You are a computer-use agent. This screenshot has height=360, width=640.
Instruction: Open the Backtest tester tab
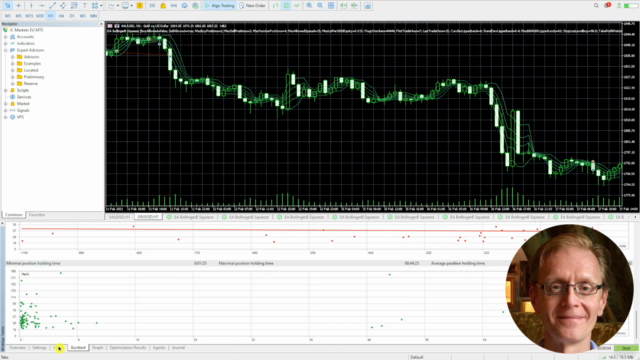(x=78, y=348)
